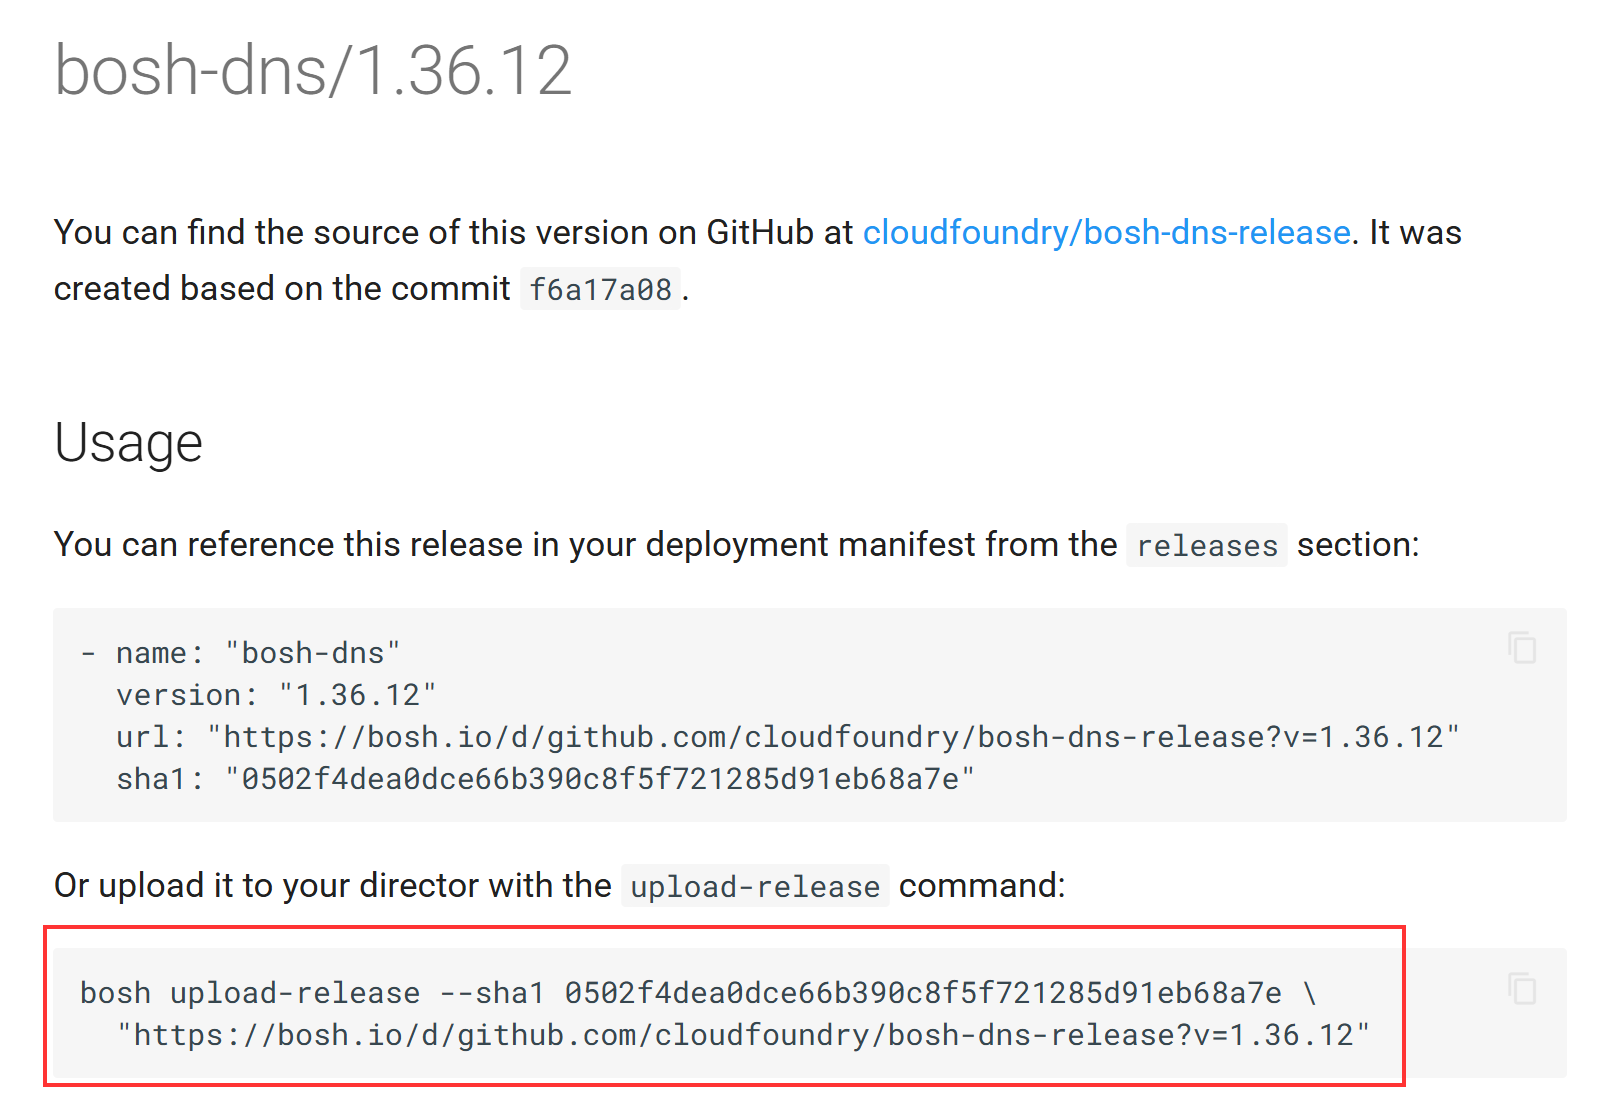Screen dimensions: 1599x1108
Task: Click the sha1: line in the manifest
Action: coord(545,779)
